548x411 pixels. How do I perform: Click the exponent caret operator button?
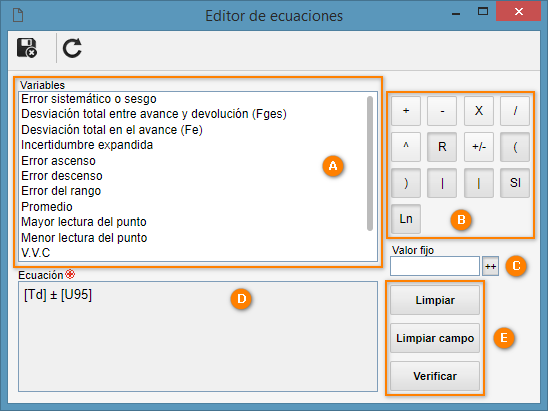406,147
